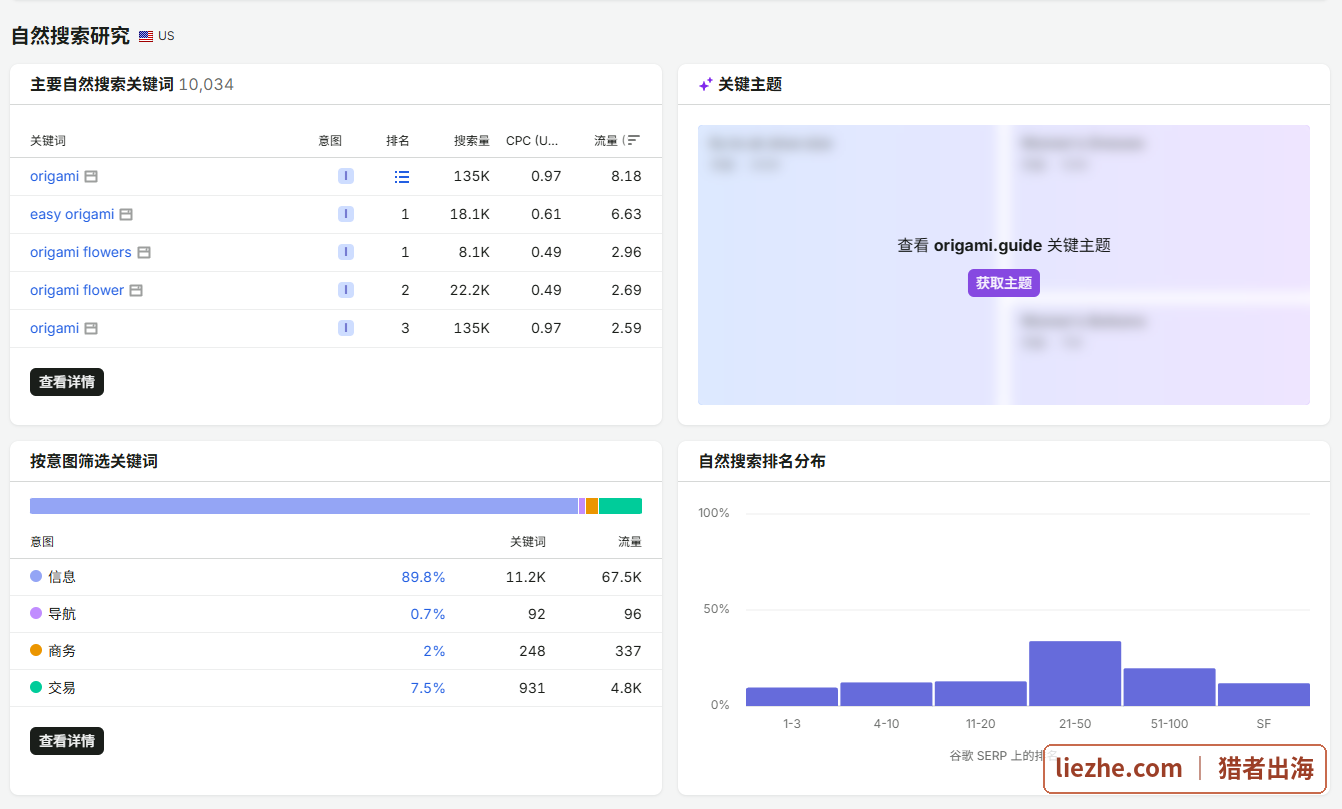The height and width of the screenshot is (809, 1342).
Task: Click intent badge in rank 3 origami row
Action: 346,328
